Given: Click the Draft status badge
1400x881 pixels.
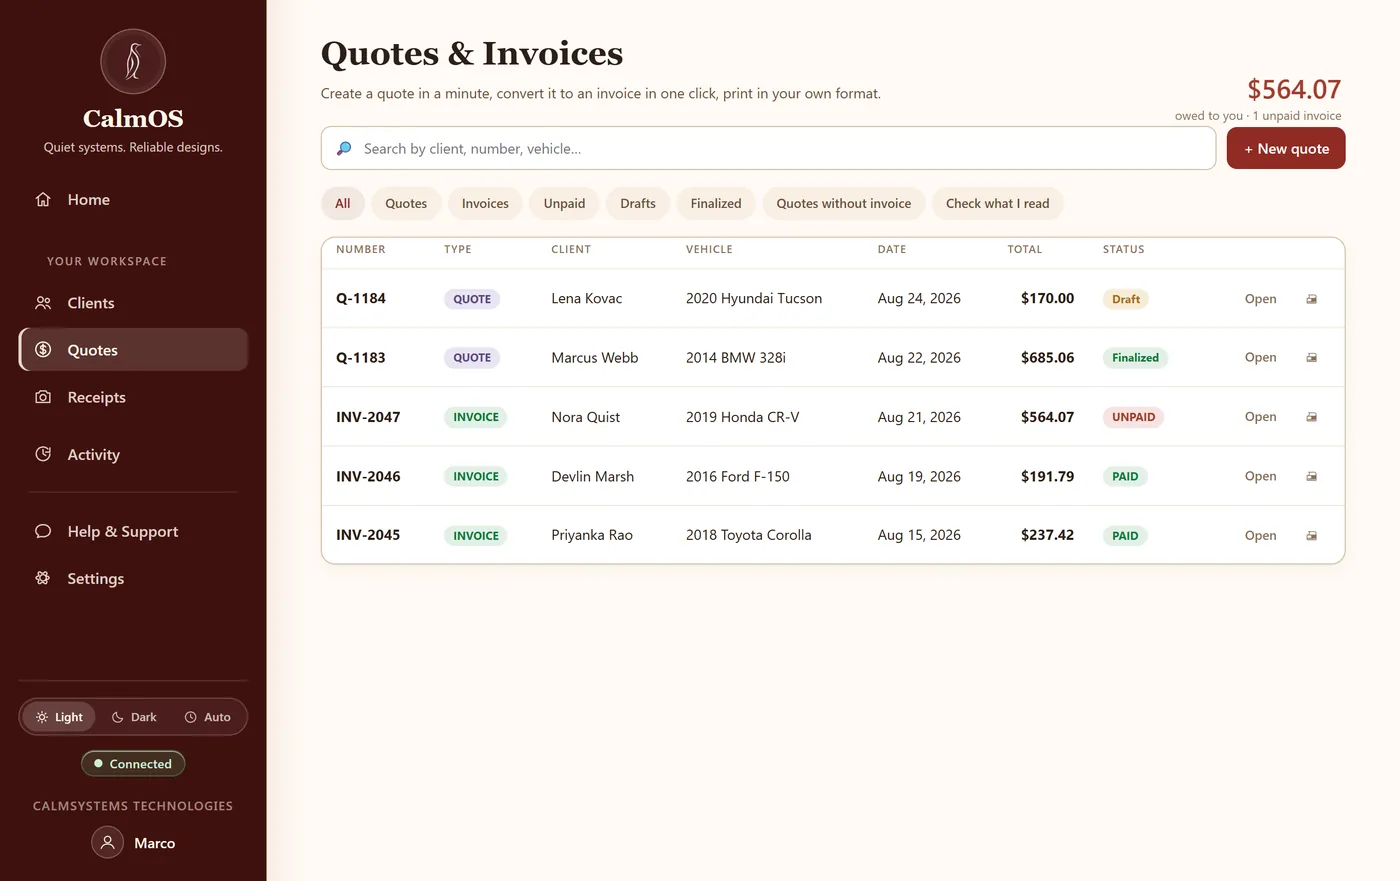Looking at the screenshot, I should point(1126,299).
